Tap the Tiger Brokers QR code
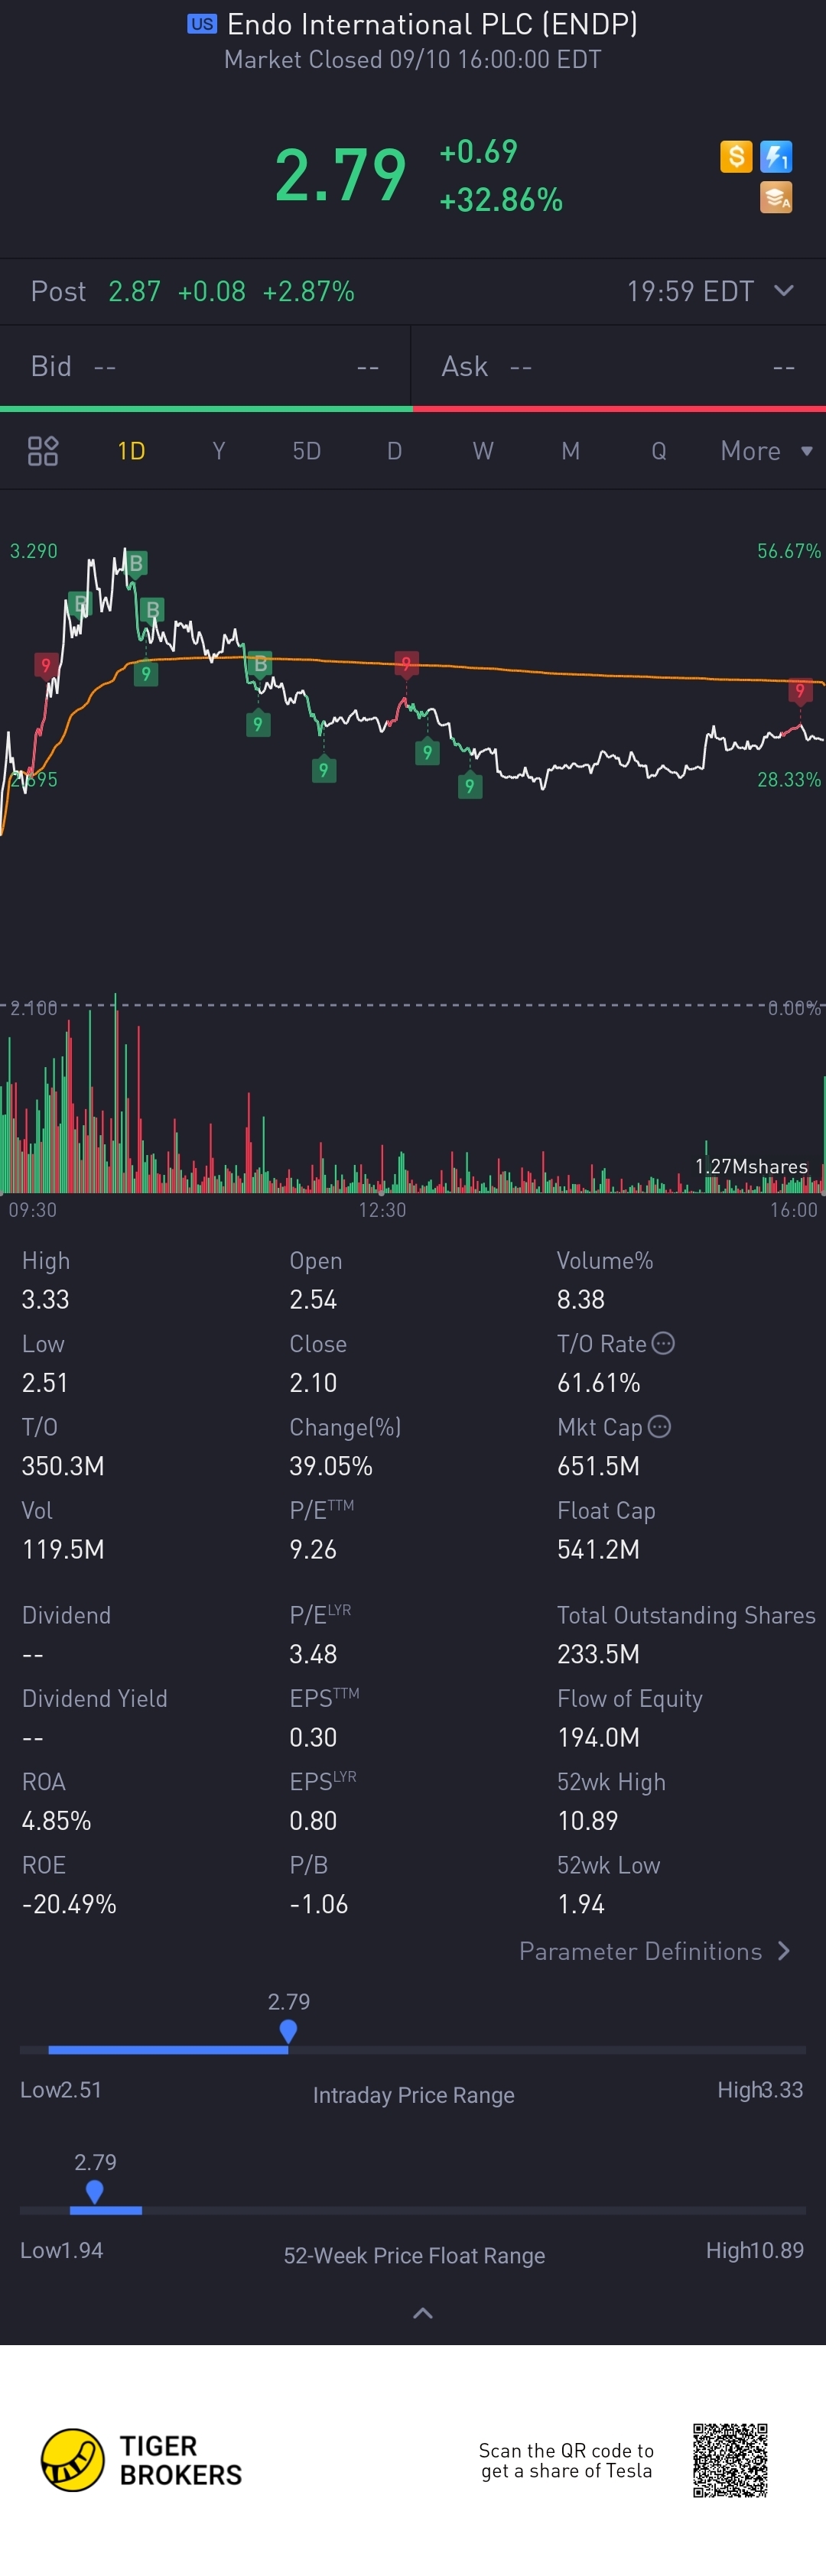 tap(730, 2460)
